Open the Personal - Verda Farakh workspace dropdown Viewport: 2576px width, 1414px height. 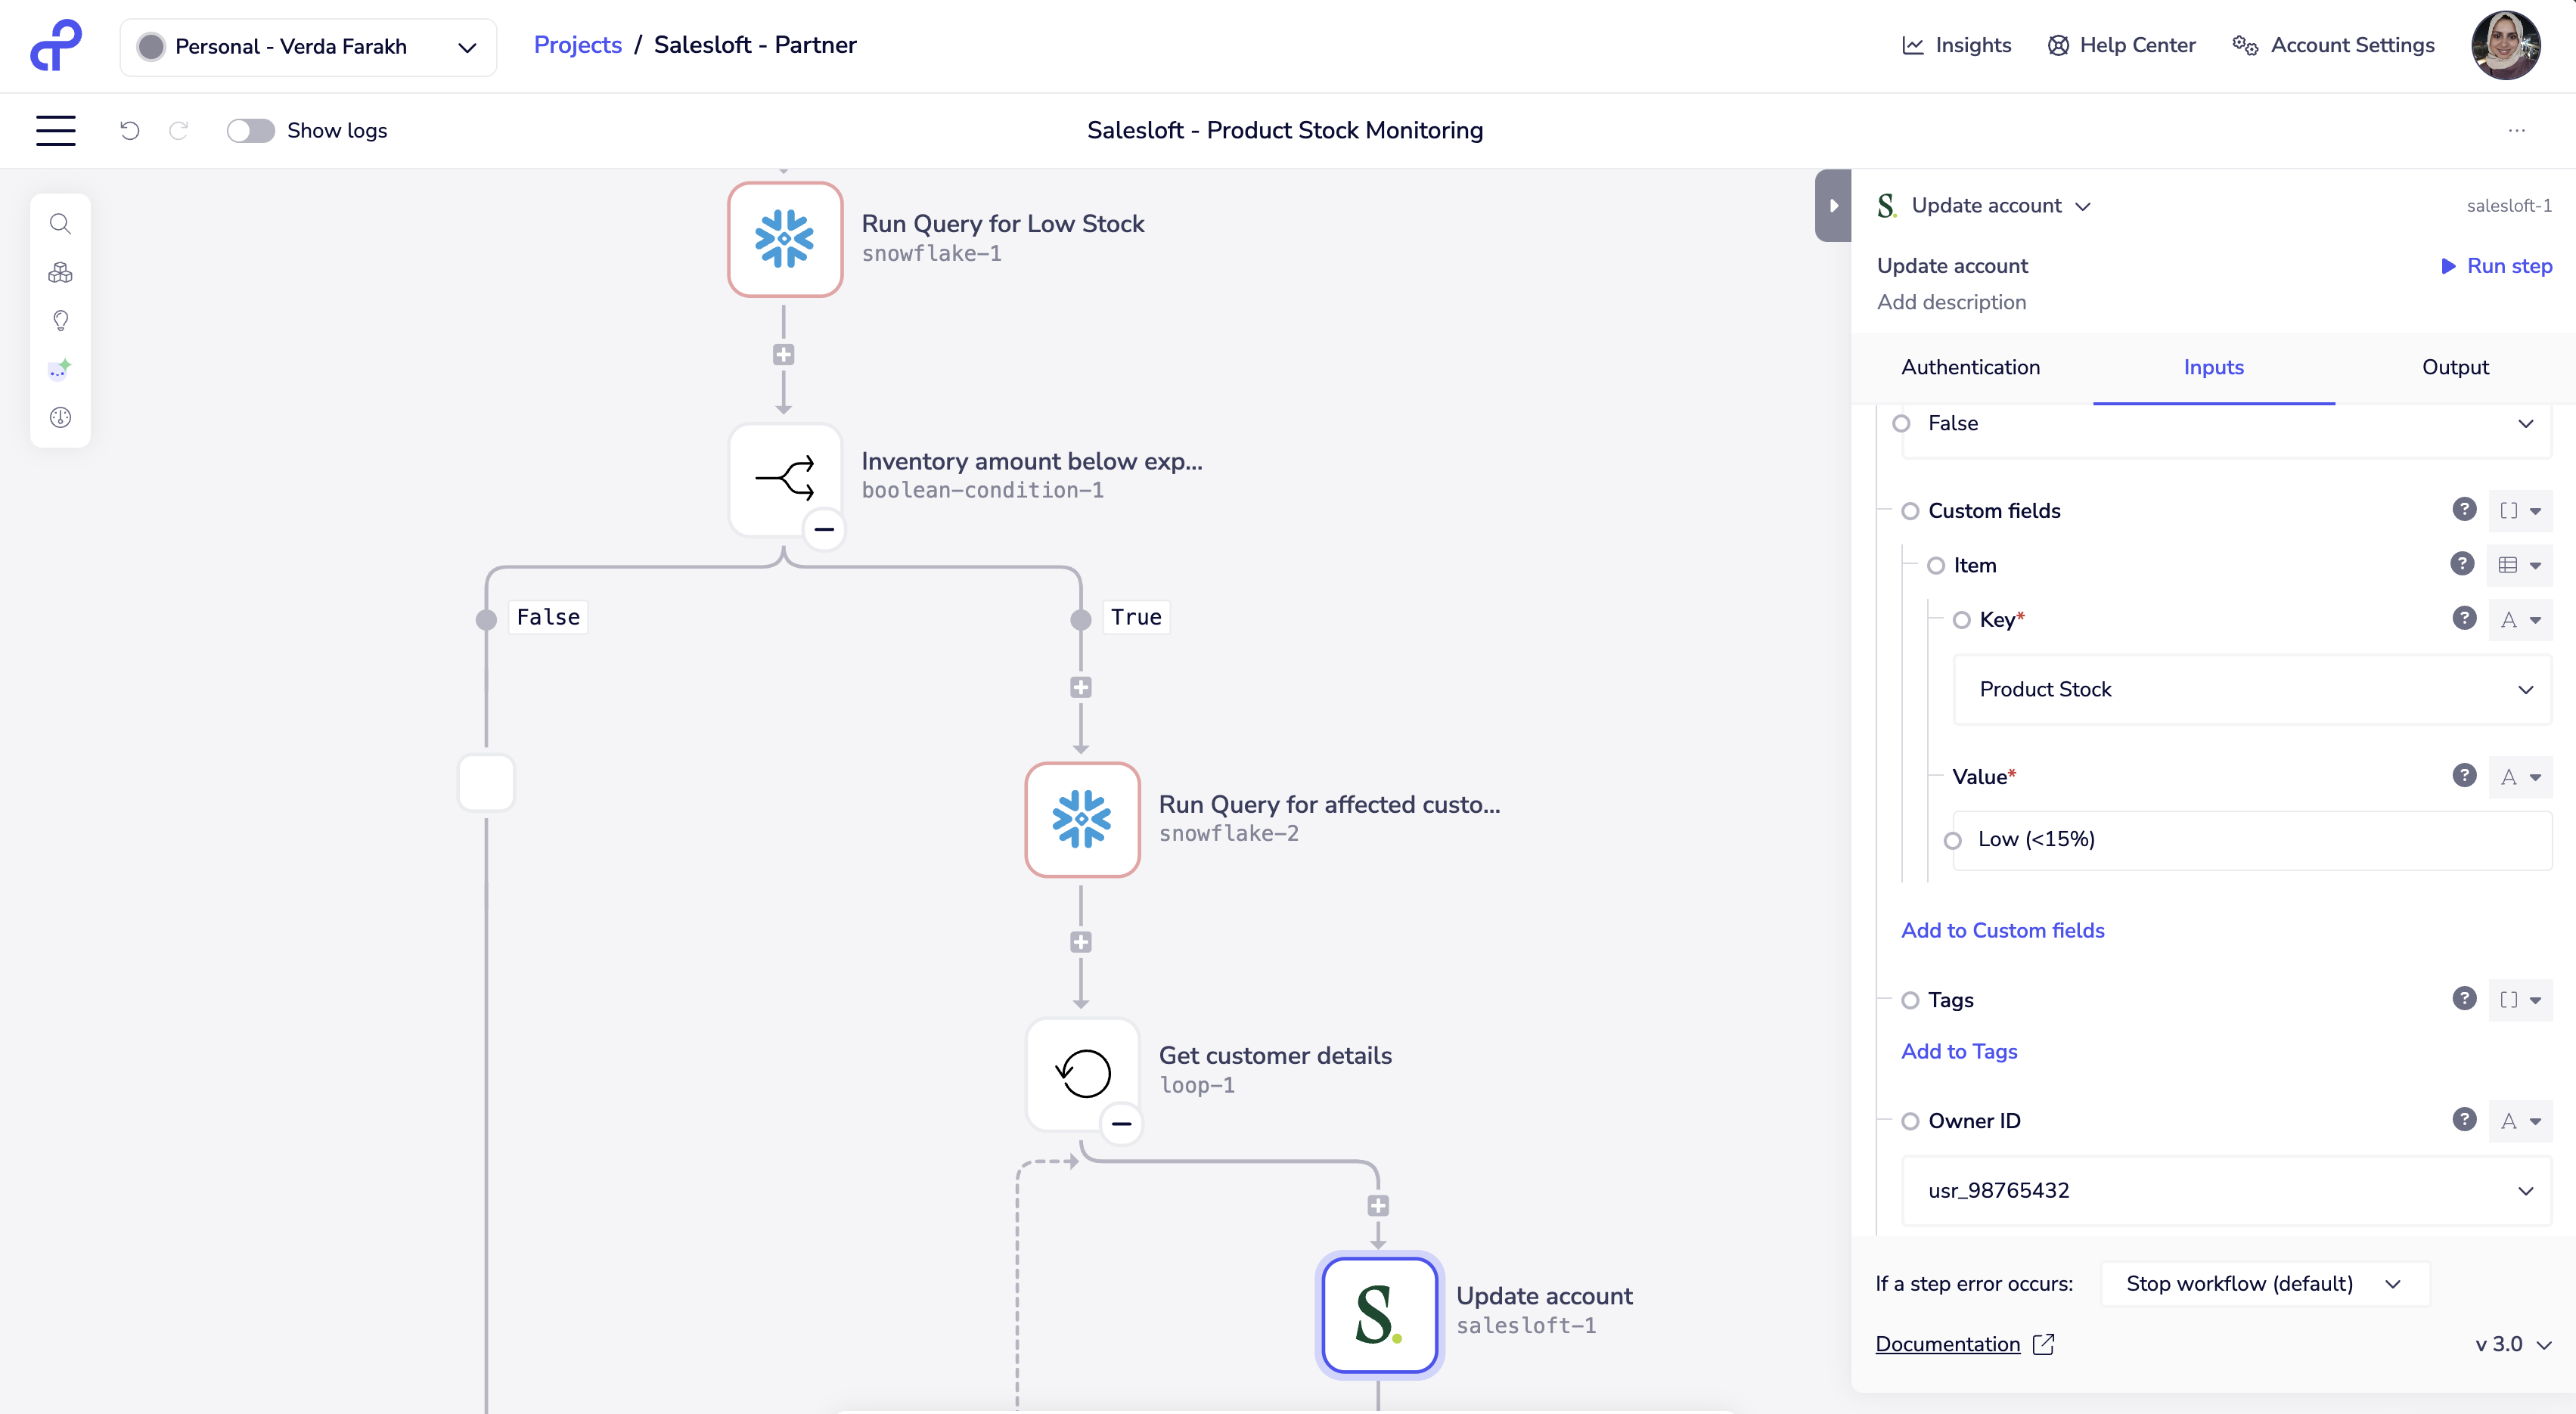click(x=308, y=46)
